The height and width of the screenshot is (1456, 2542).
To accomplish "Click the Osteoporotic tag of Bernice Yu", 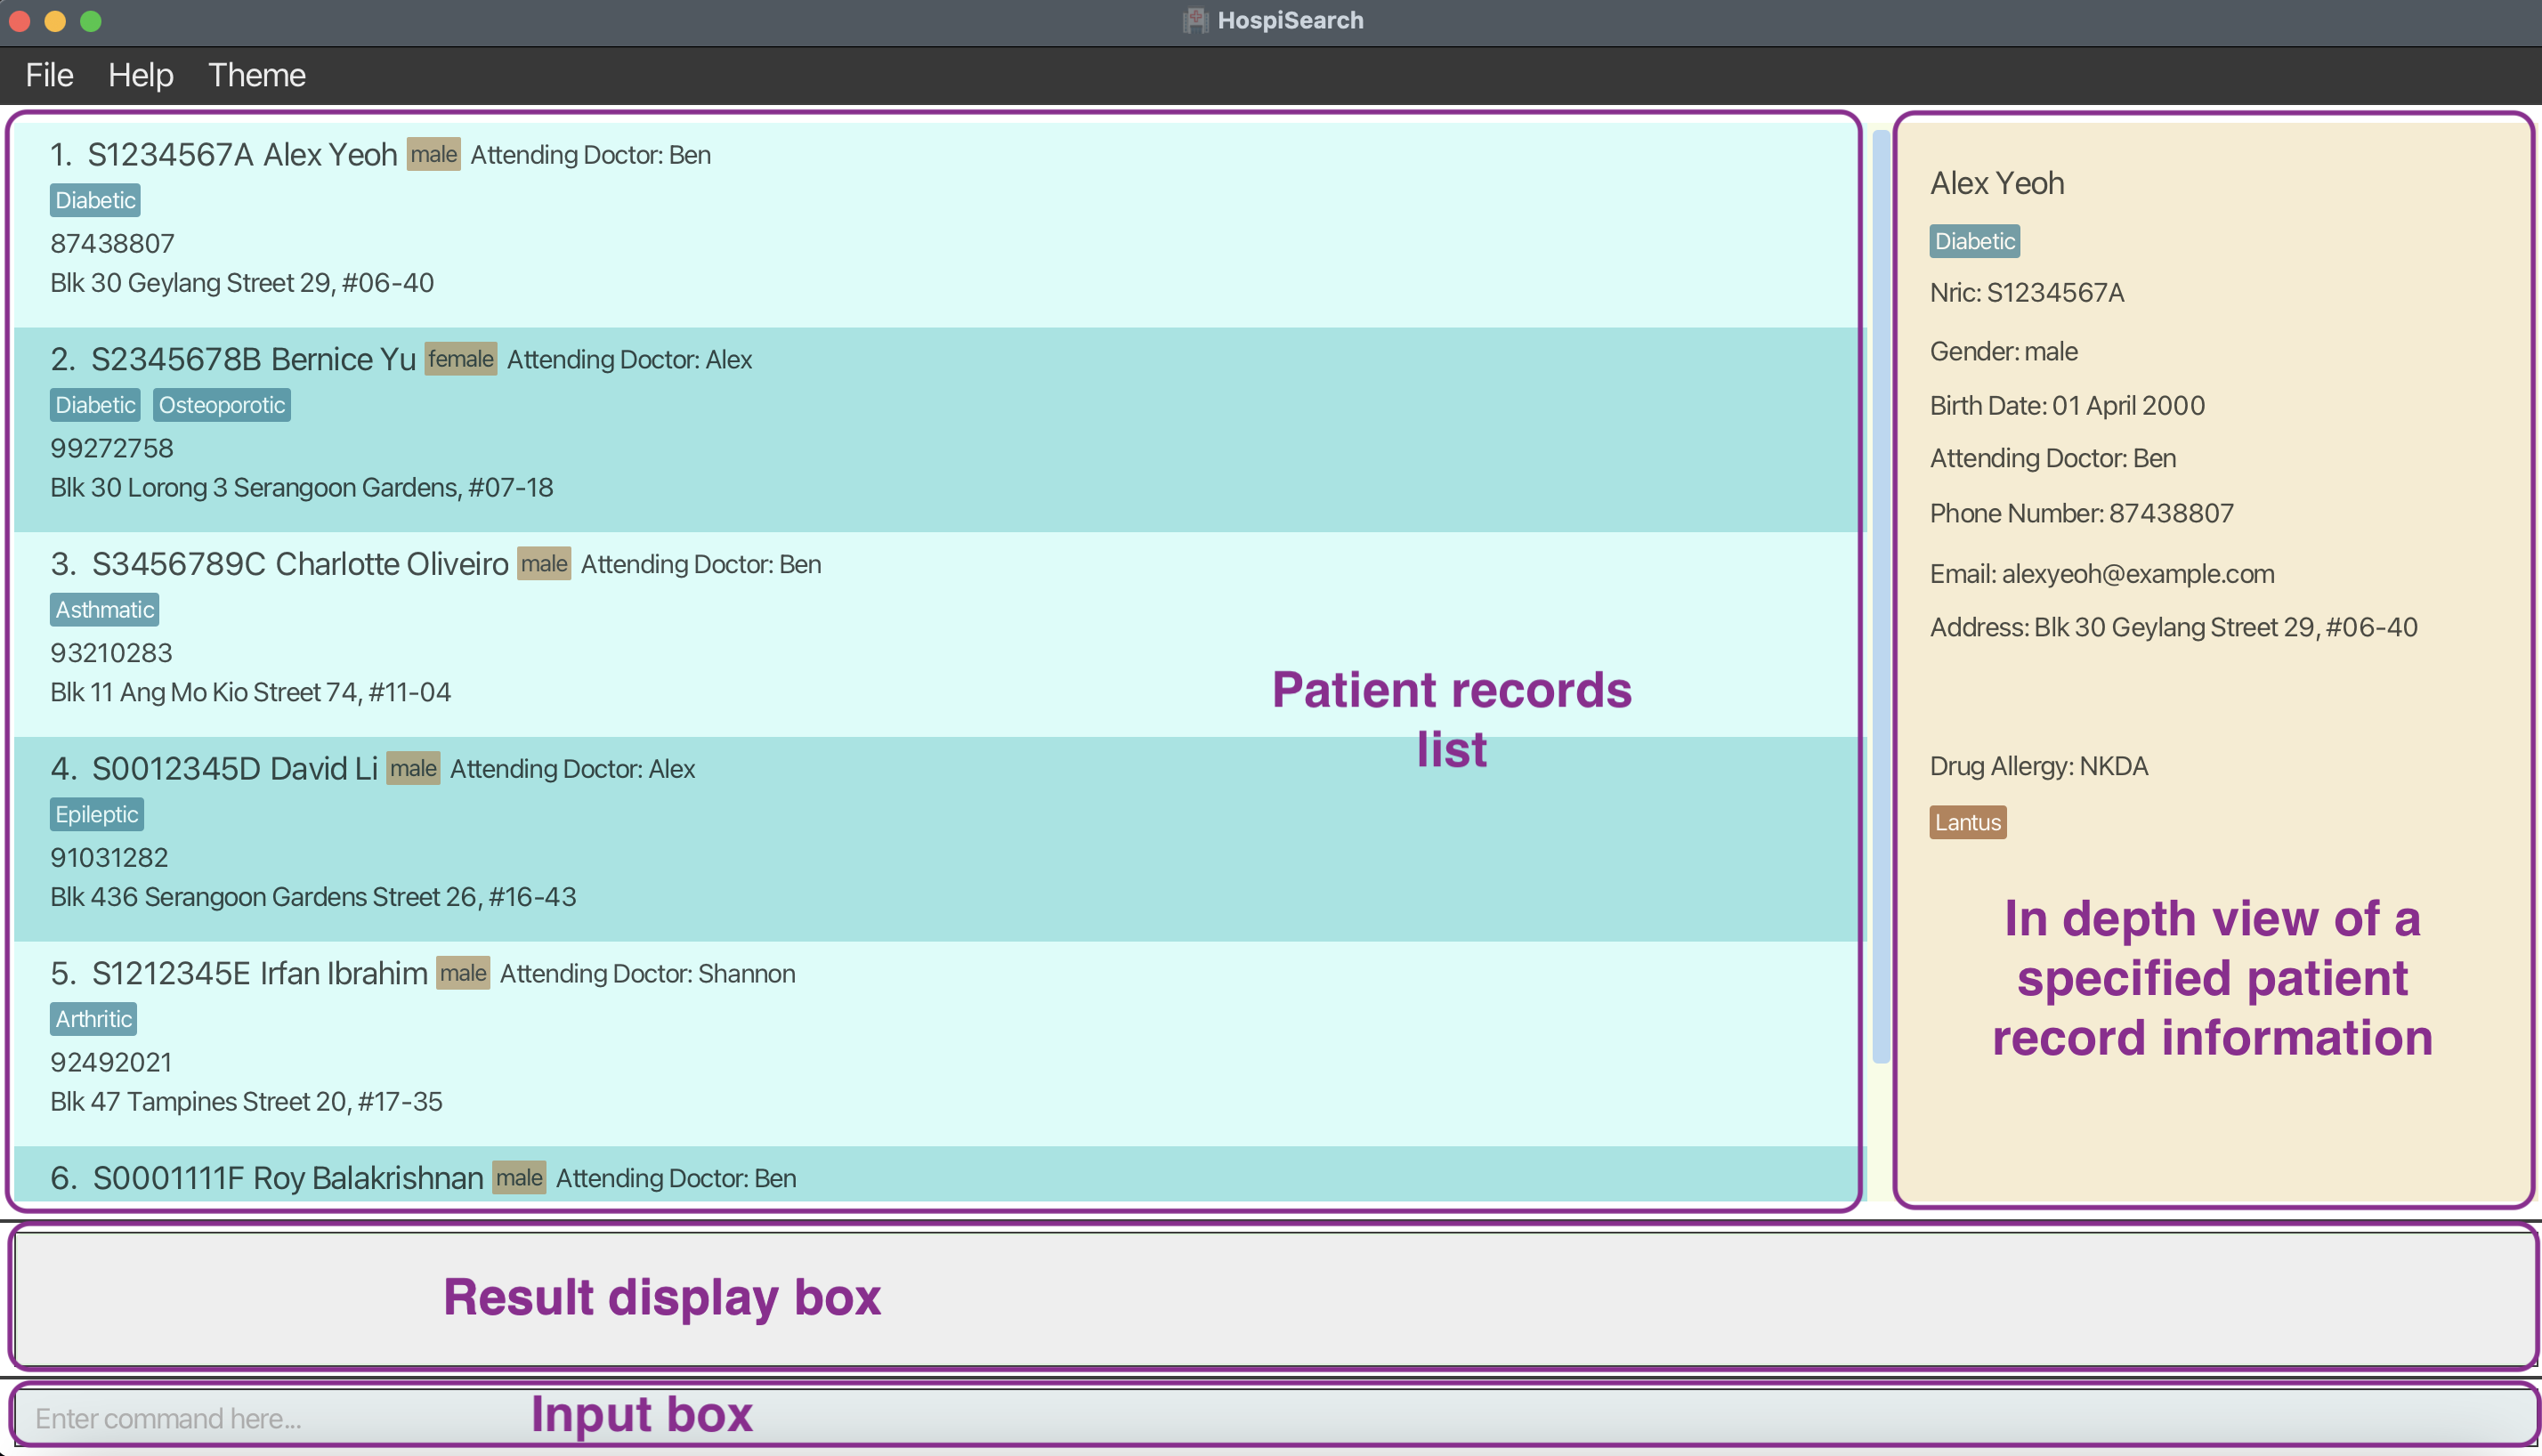I will (x=222, y=405).
